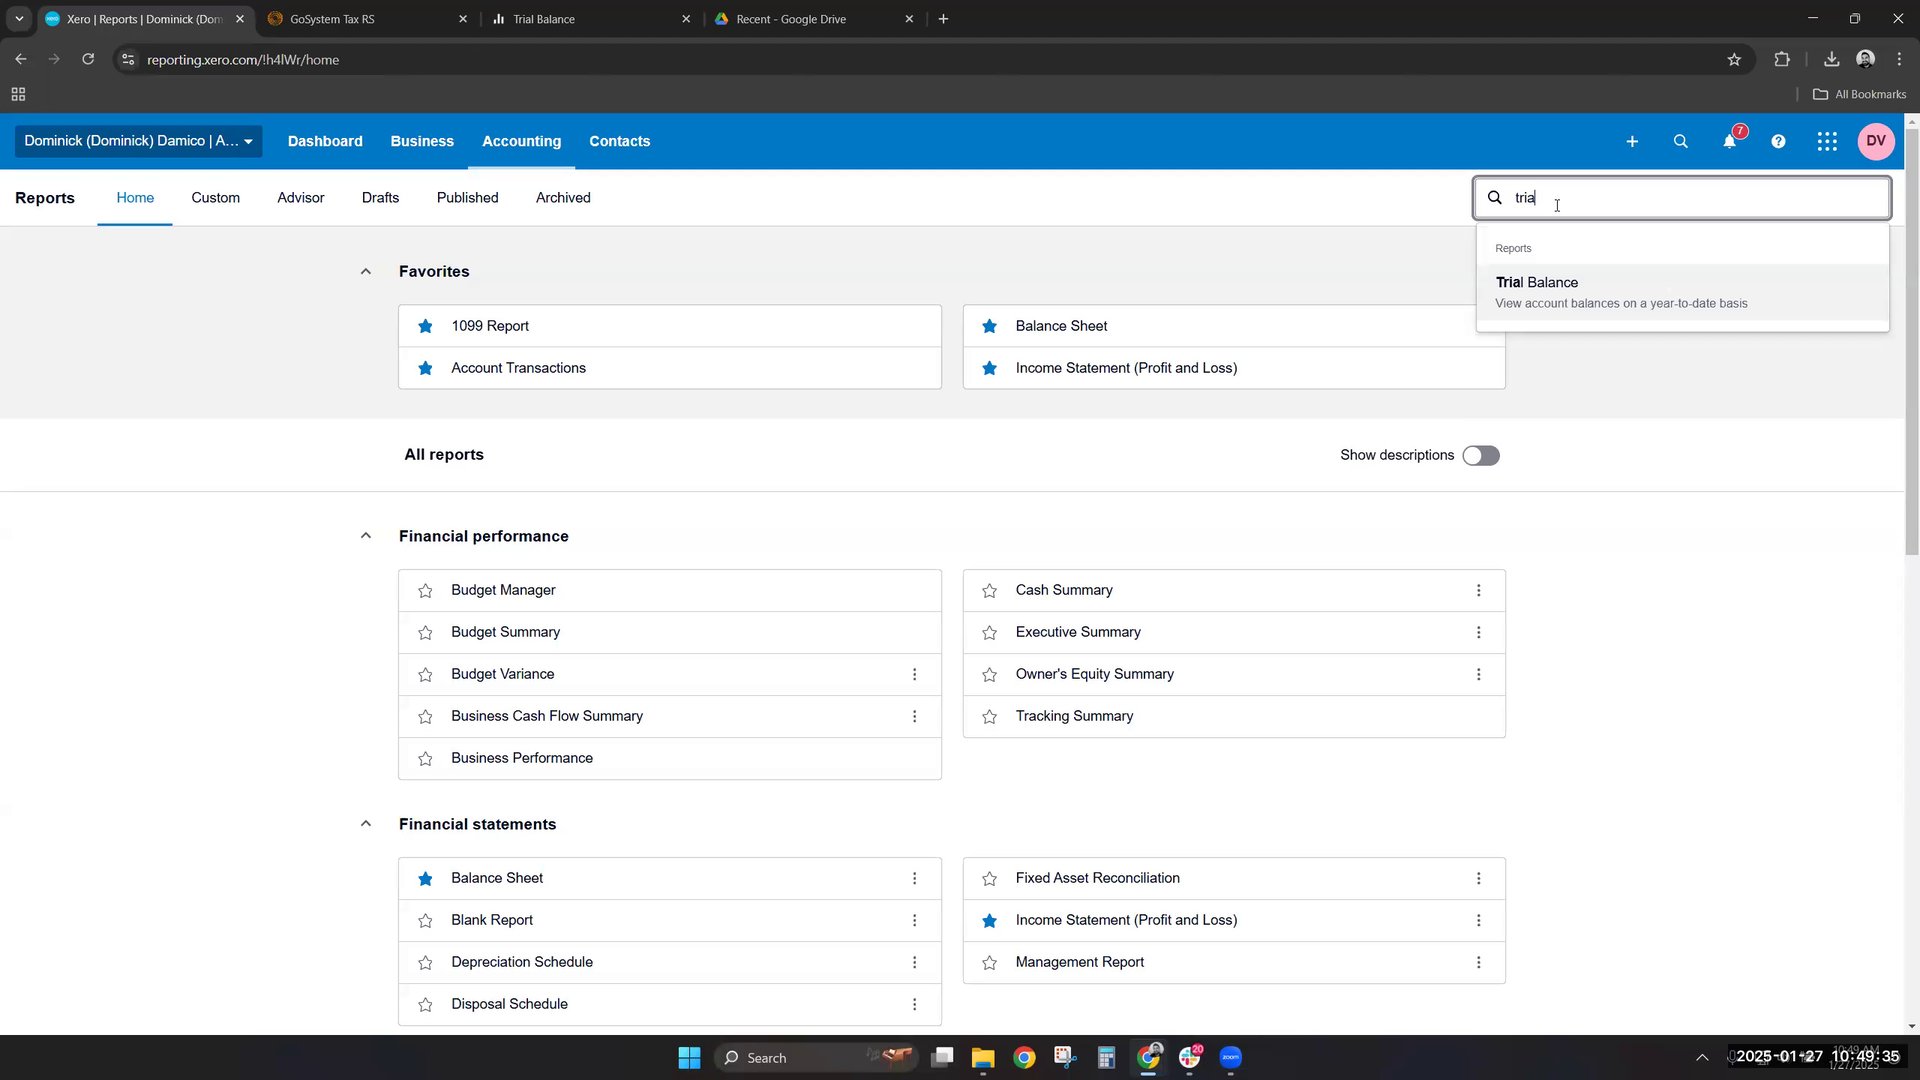Unfavorite 1099 Report in Favorites

tap(425, 326)
